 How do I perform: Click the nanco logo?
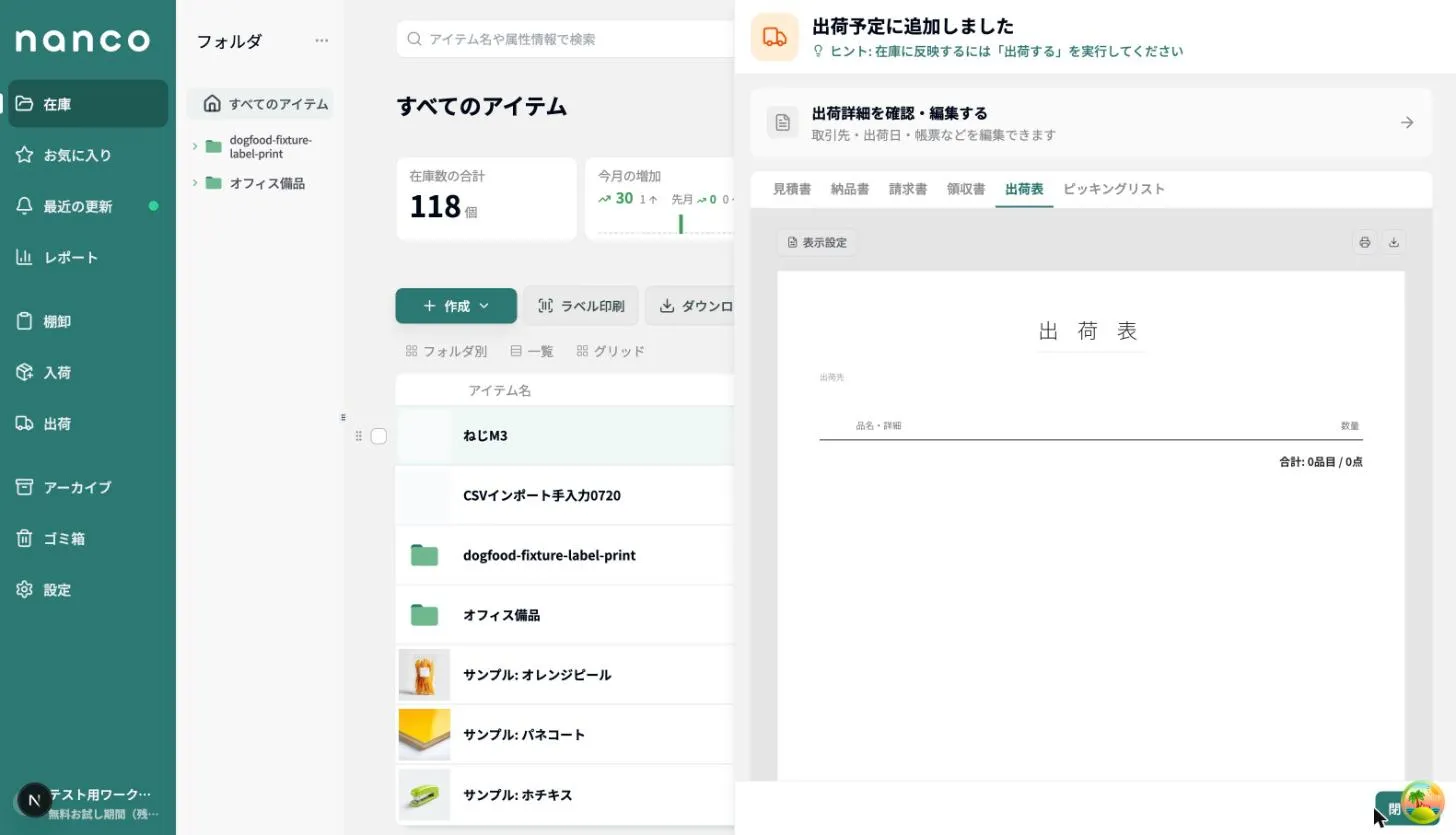coord(83,40)
